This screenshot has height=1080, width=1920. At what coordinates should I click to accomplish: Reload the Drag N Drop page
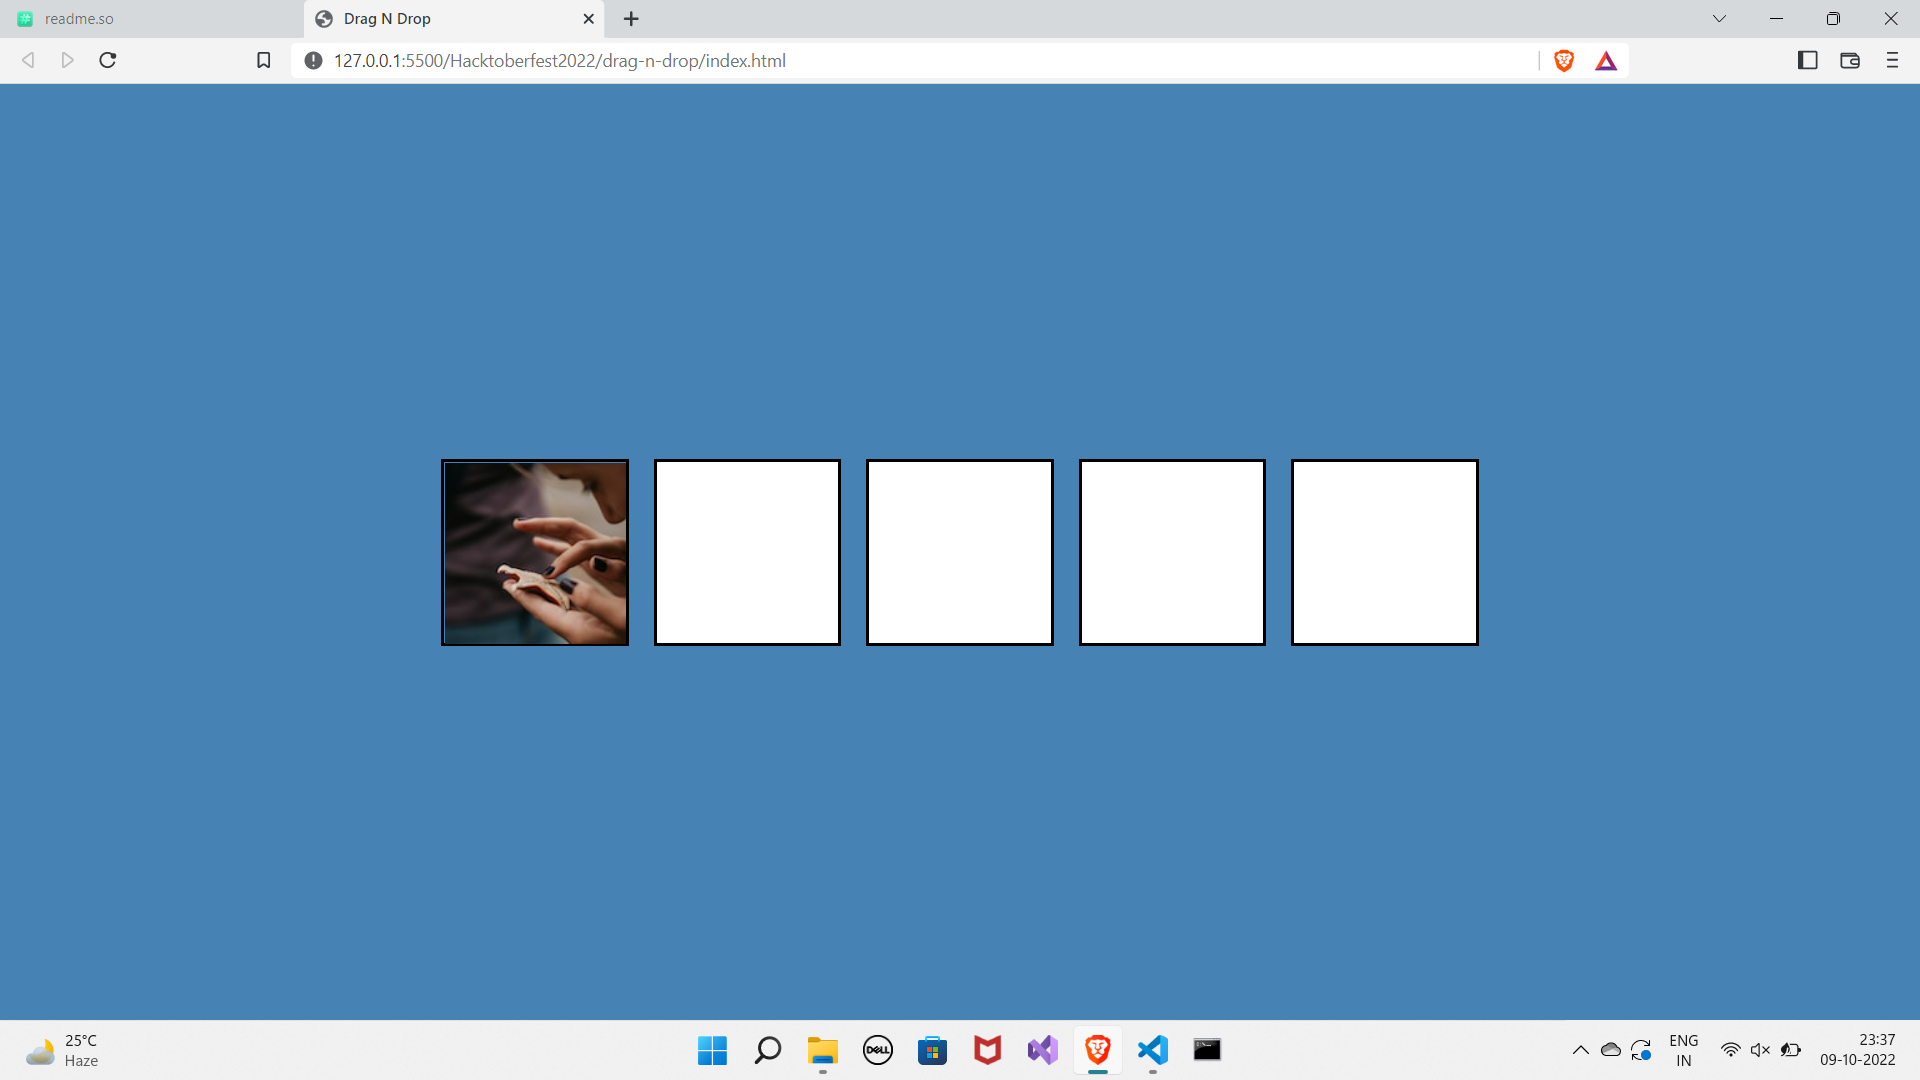(108, 61)
